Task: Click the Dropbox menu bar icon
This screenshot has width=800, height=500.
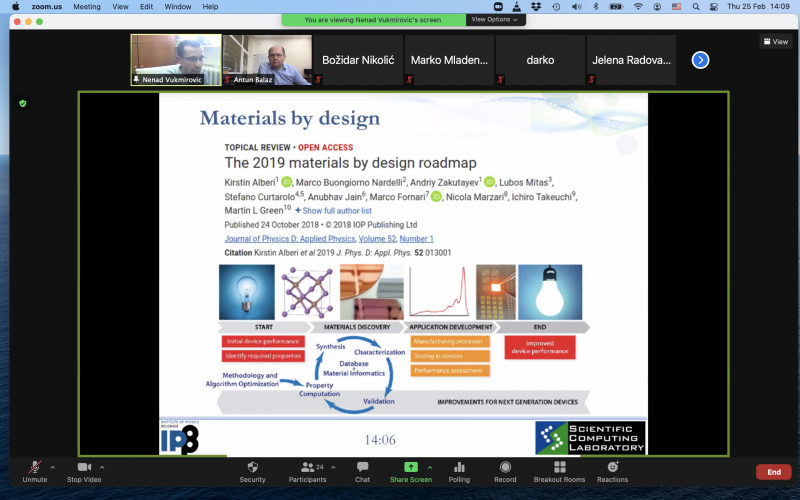Action: 536,7
